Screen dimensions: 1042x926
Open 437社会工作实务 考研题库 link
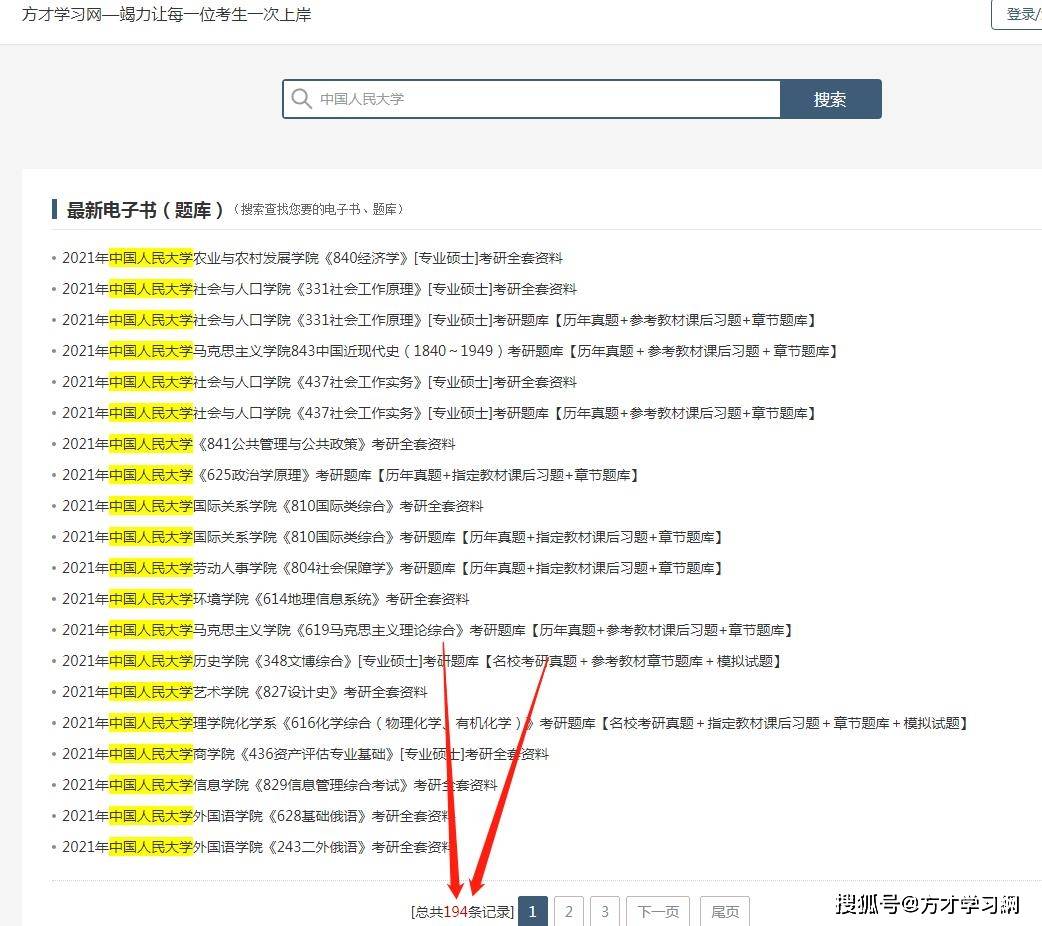coord(439,413)
